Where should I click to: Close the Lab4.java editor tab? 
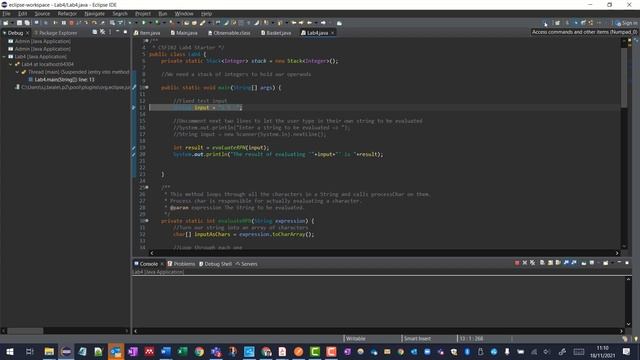tap(333, 33)
